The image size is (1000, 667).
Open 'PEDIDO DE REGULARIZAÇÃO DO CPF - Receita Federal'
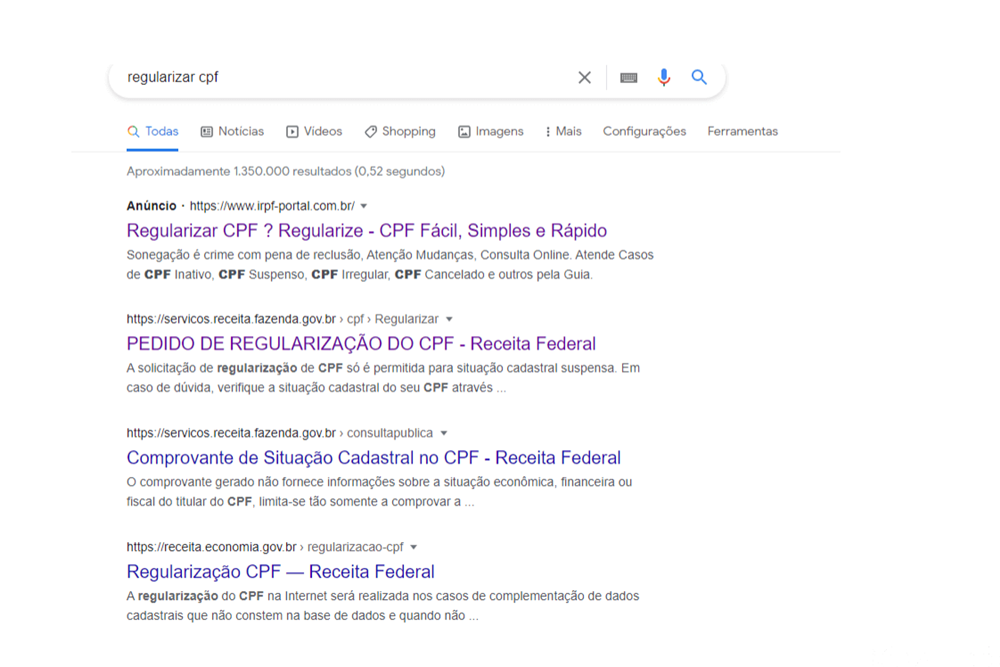coord(361,344)
